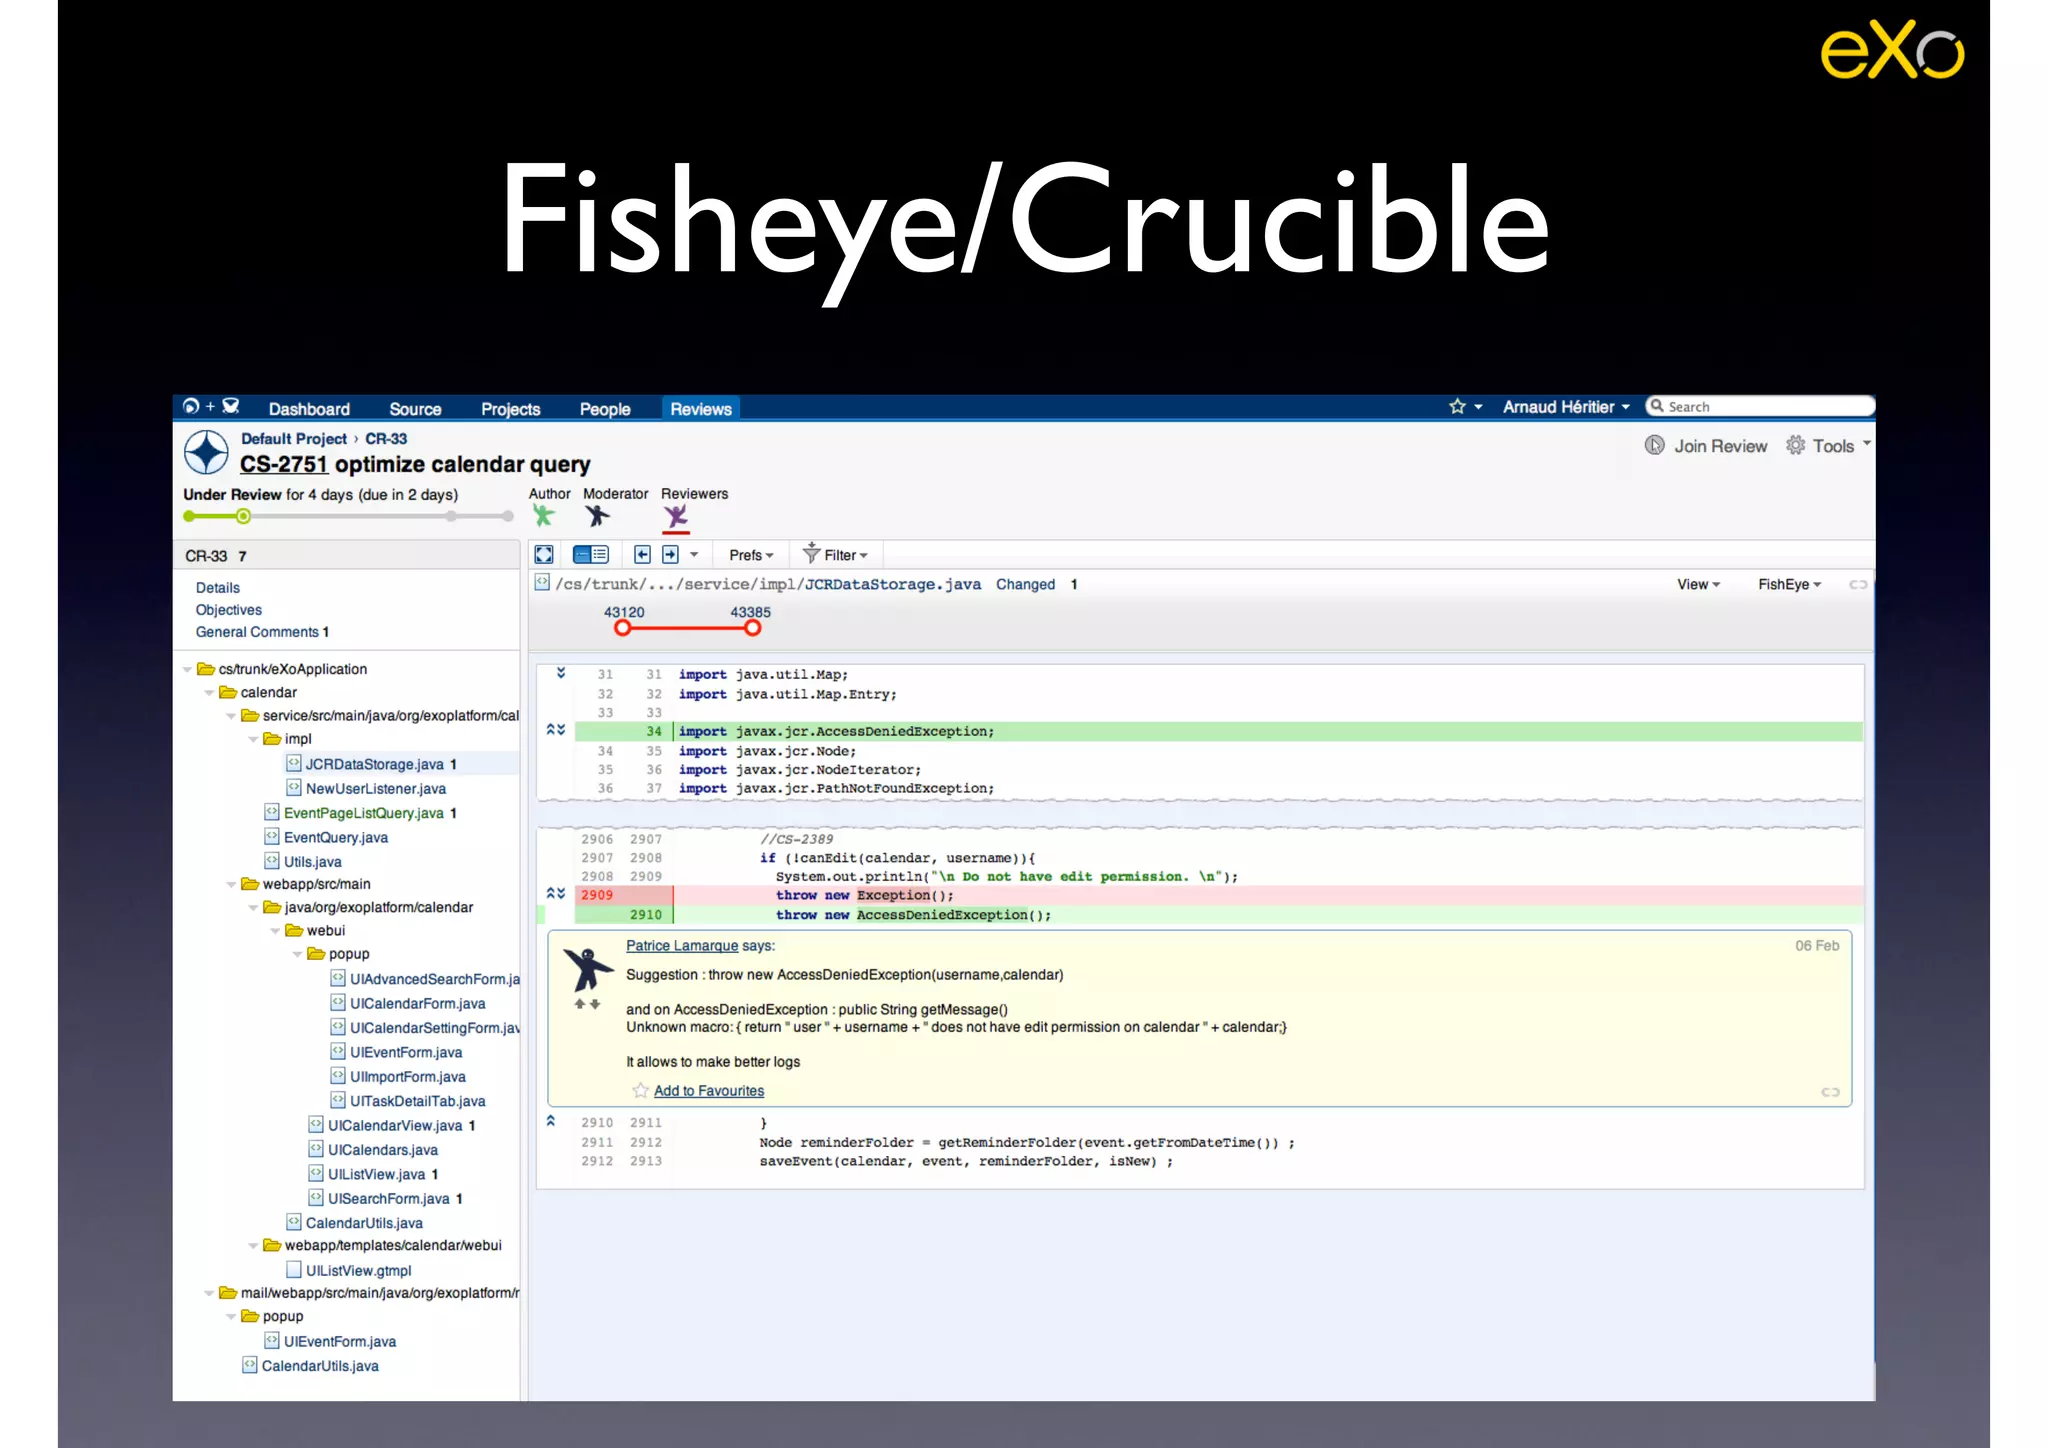
Task: Click the permalink icon in the comment box
Action: pos(1830,1092)
